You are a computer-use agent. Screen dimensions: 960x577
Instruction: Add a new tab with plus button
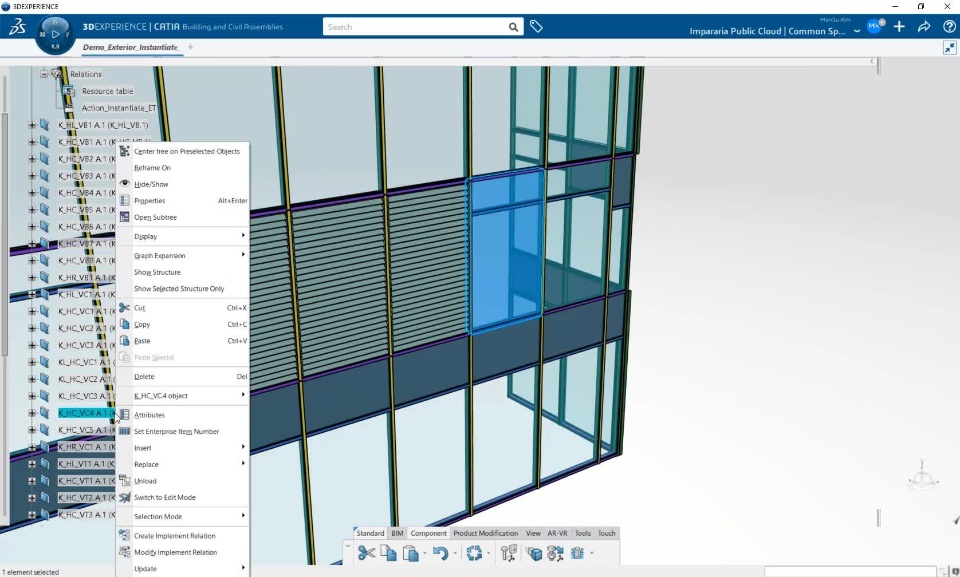click(190, 47)
